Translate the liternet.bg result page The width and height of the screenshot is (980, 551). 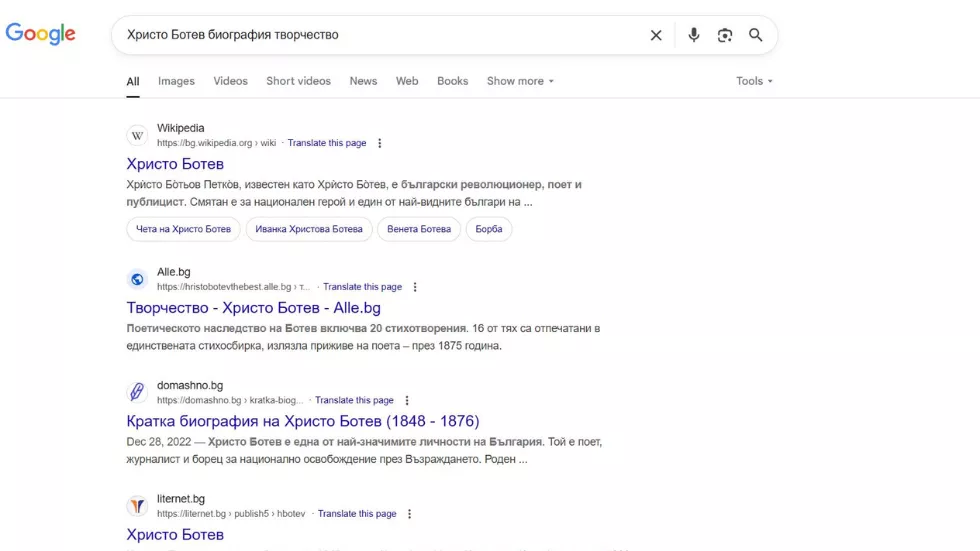tap(357, 514)
